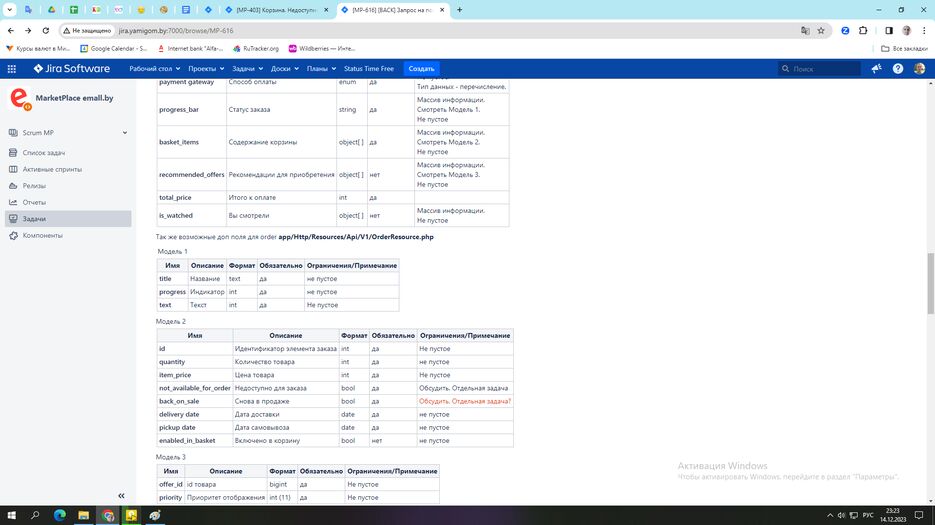Click the Jira Поиск search field
The height and width of the screenshot is (525, 935).
click(x=819, y=69)
